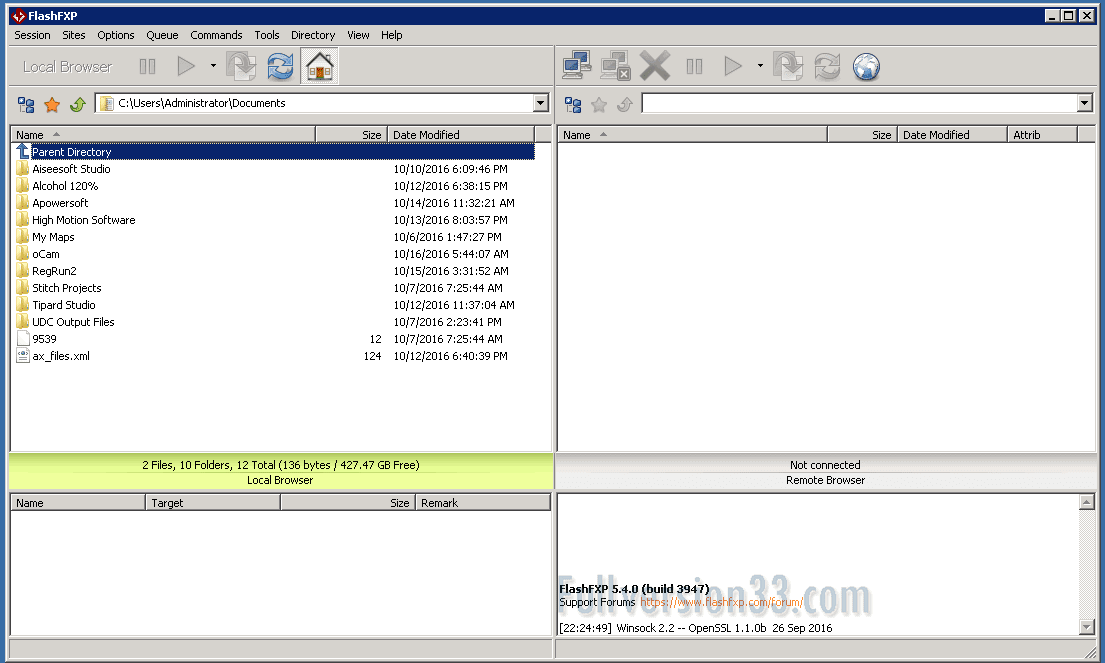
Task: Select the Tipard Studio folder
Action: coord(275,305)
